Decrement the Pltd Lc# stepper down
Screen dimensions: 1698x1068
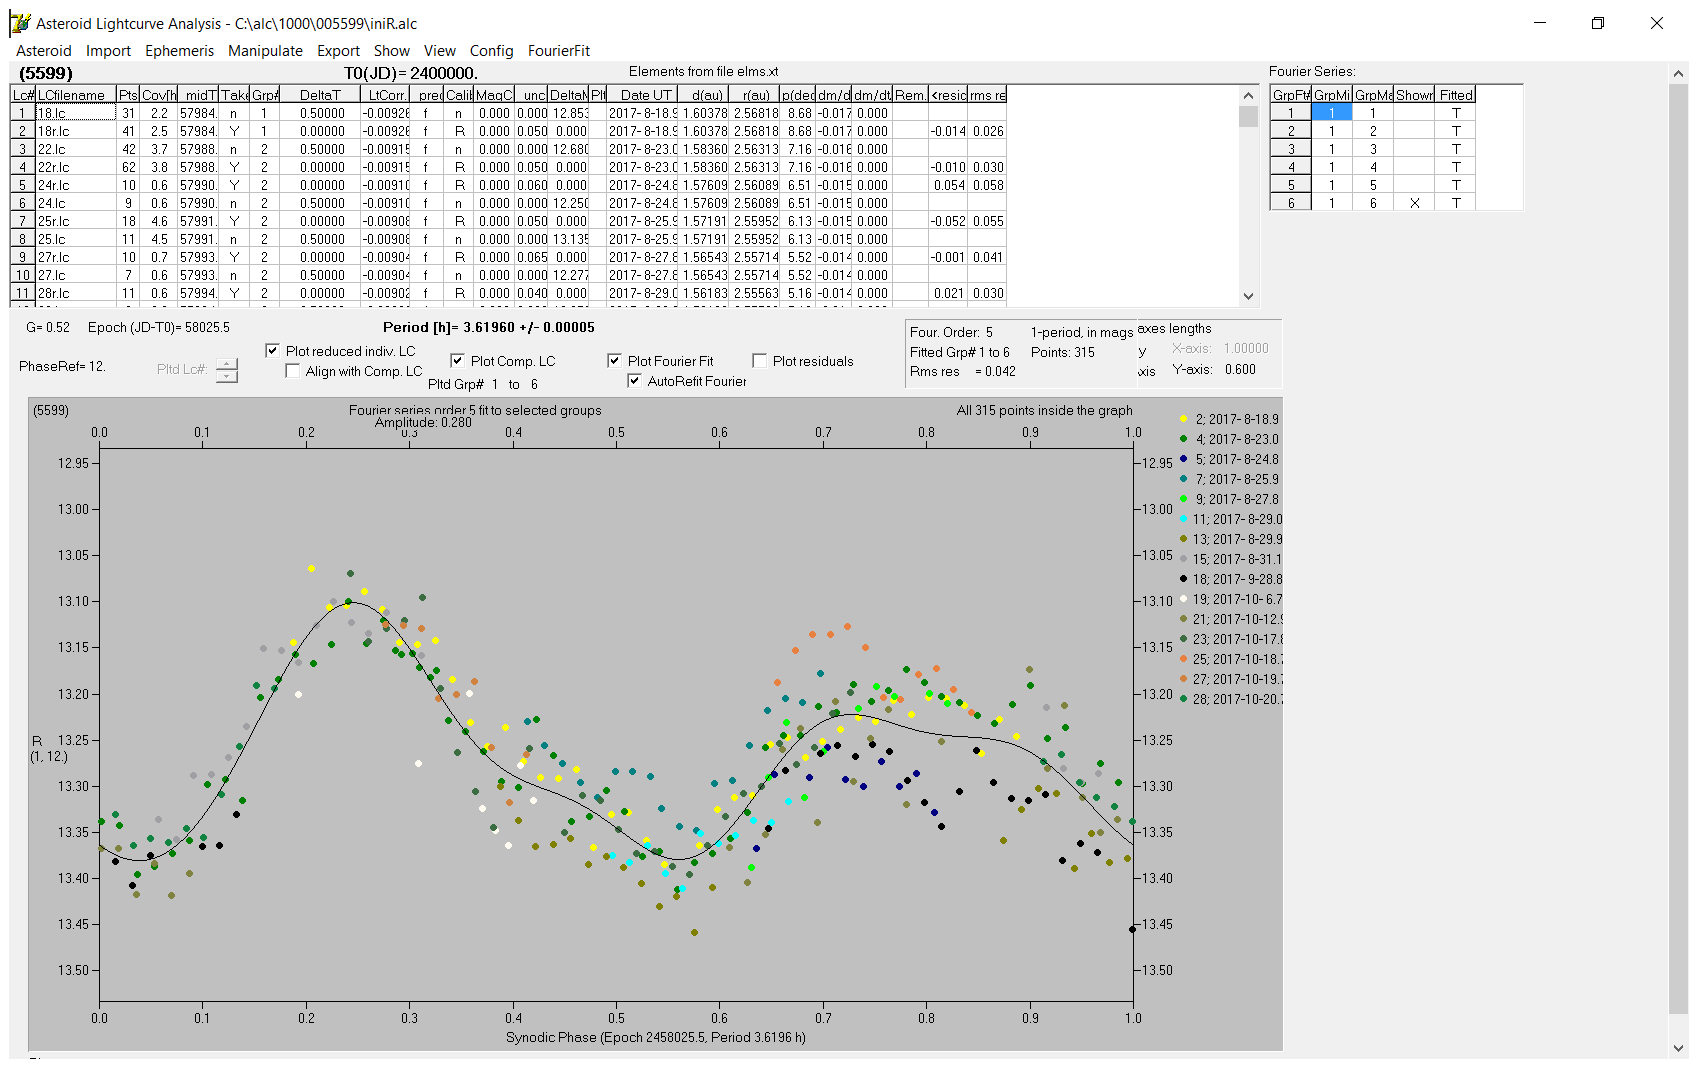(227, 376)
